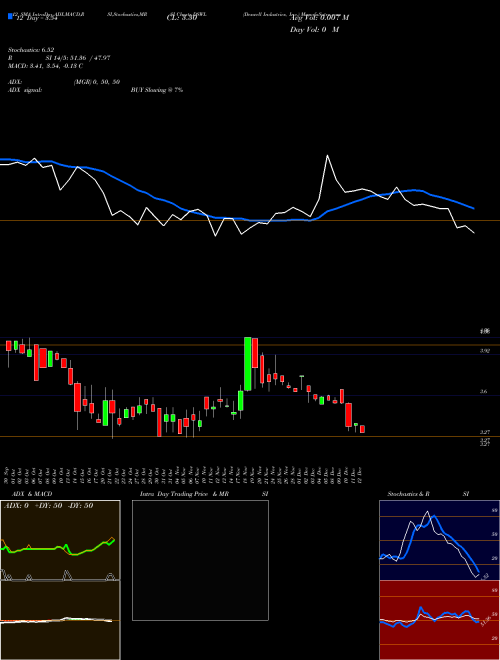Click the '(MGR) 6, 50, 50' ADX values

click(97, 82)
